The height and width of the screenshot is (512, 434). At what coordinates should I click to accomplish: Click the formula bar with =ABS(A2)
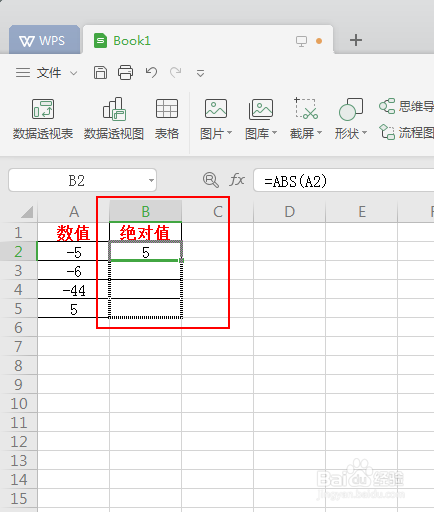pyautogui.click(x=344, y=180)
